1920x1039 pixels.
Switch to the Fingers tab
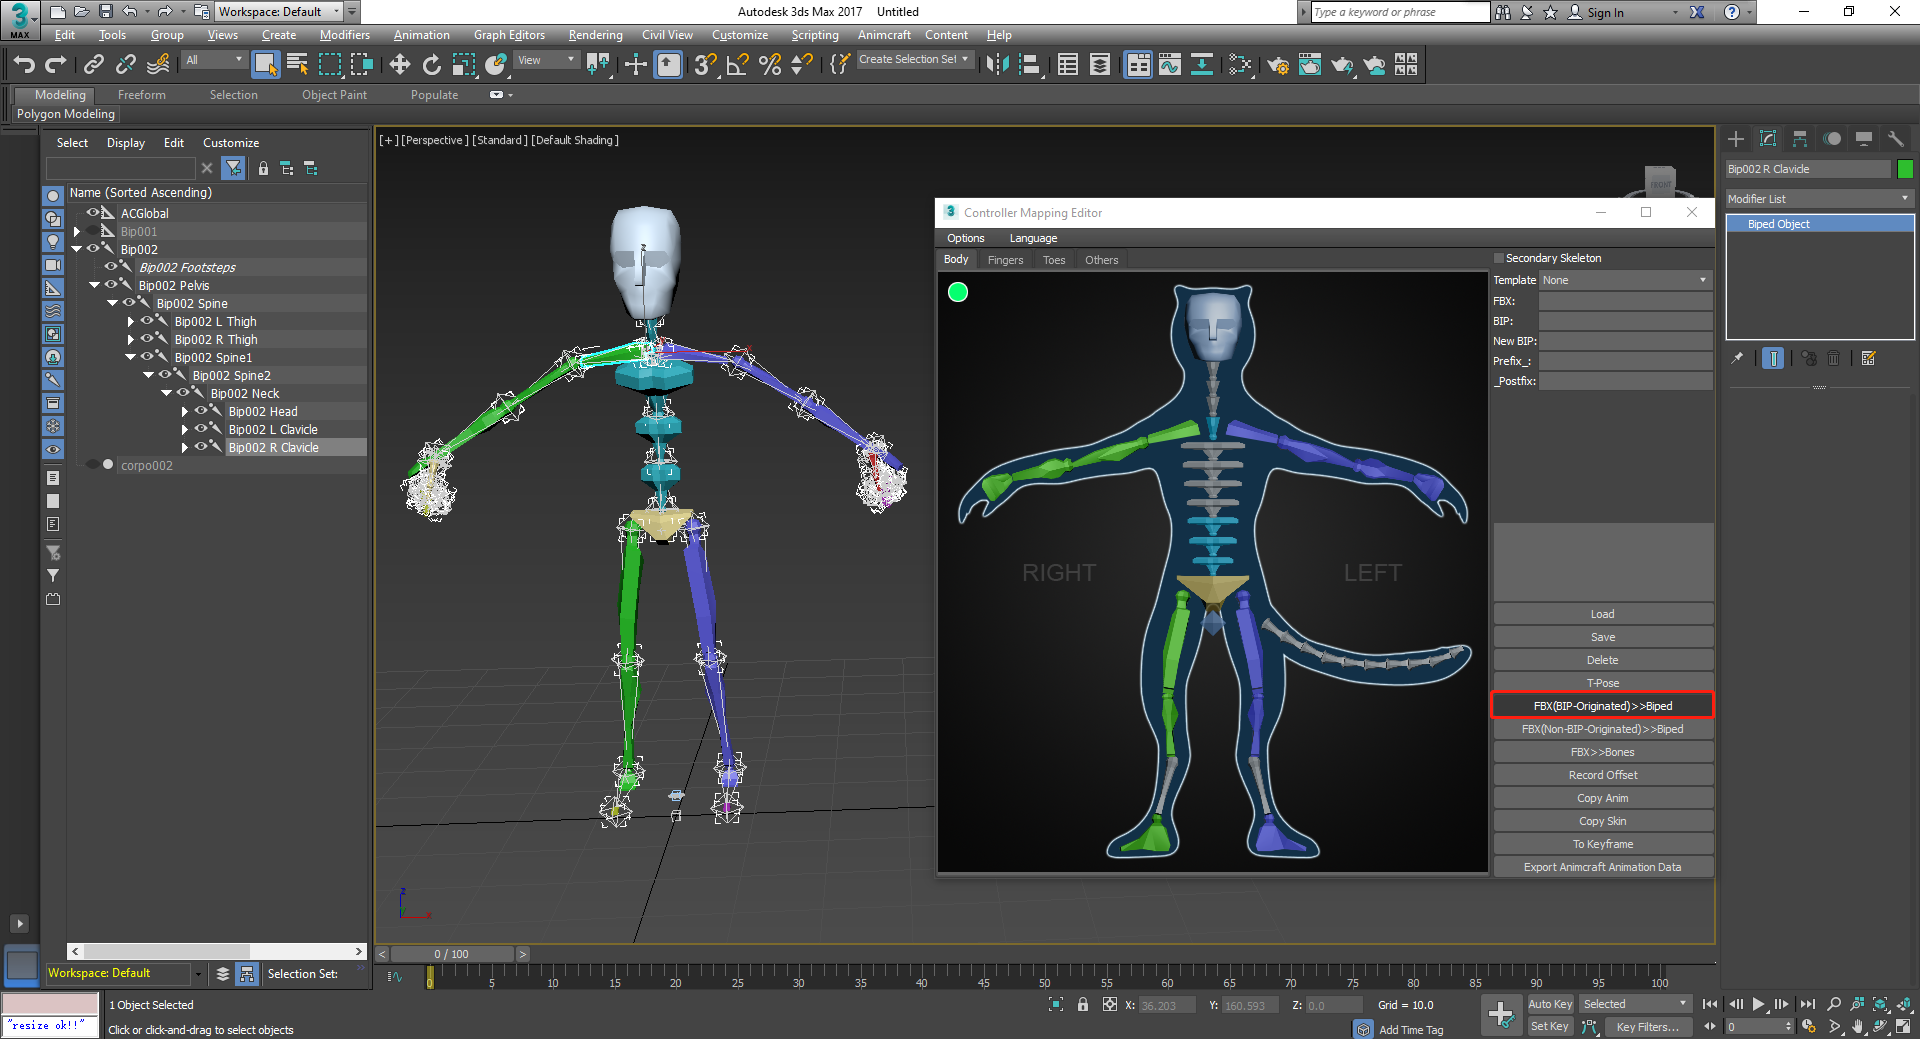tap(1005, 260)
